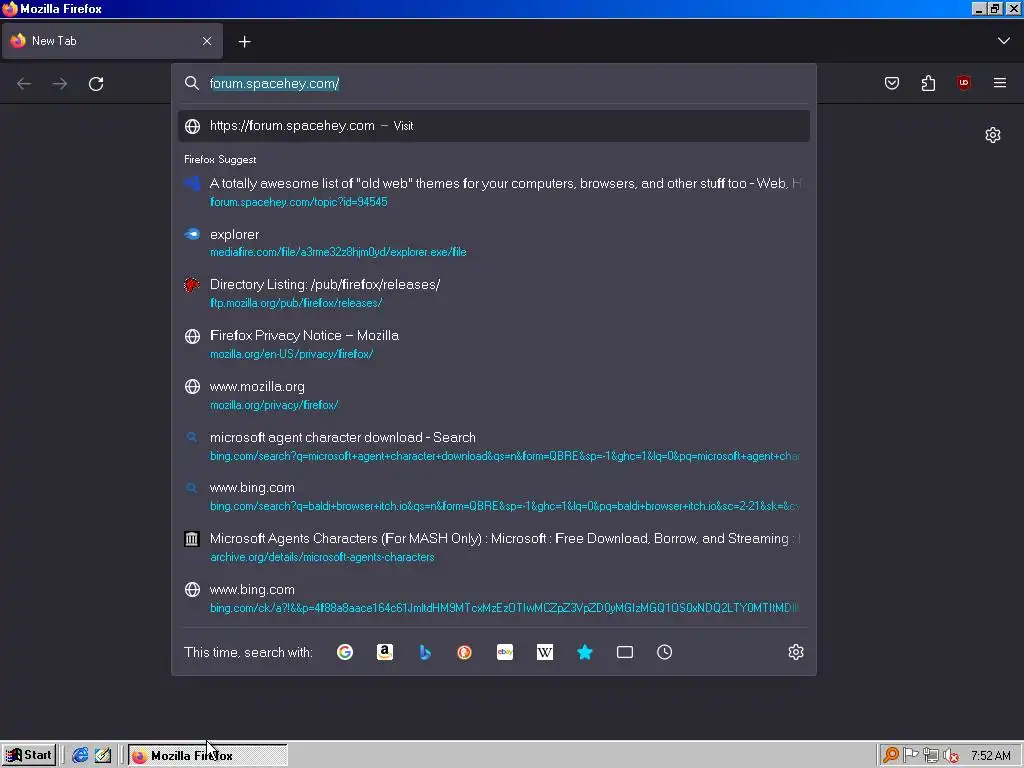Open Save to Pocket
Screen dimensions: 1024x768
[x=891, y=83]
